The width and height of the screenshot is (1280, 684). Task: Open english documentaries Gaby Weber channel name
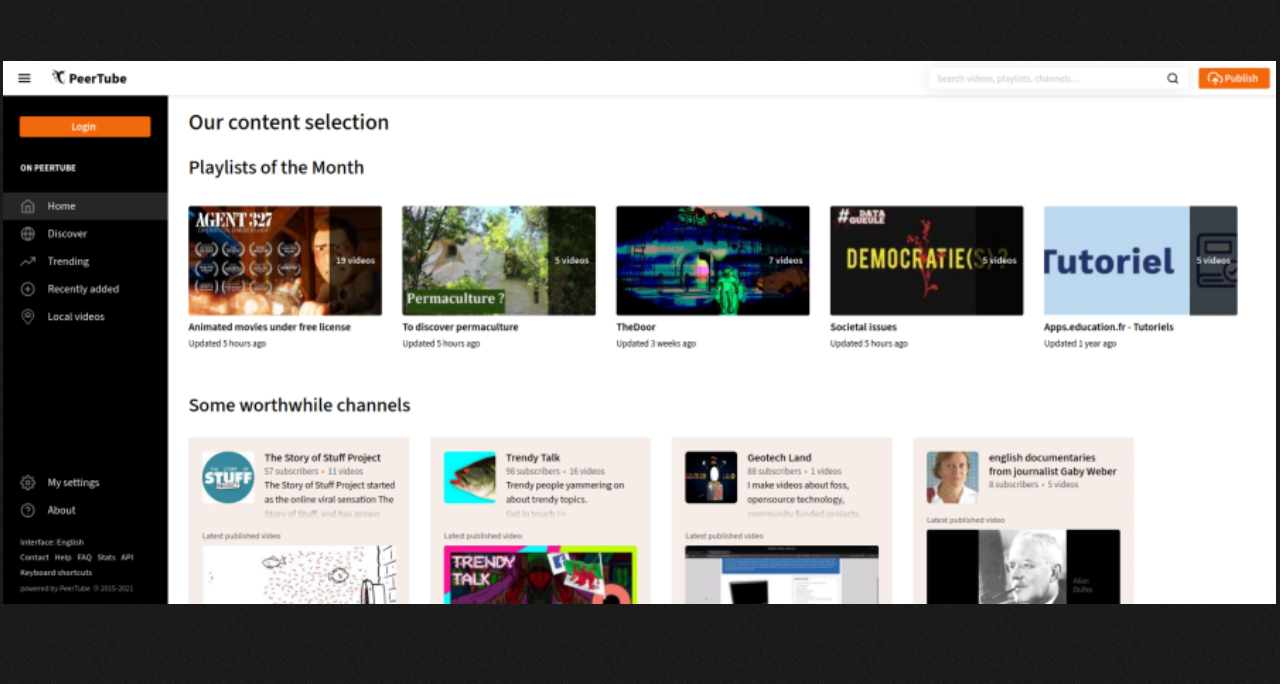click(x=1053, y=465)
